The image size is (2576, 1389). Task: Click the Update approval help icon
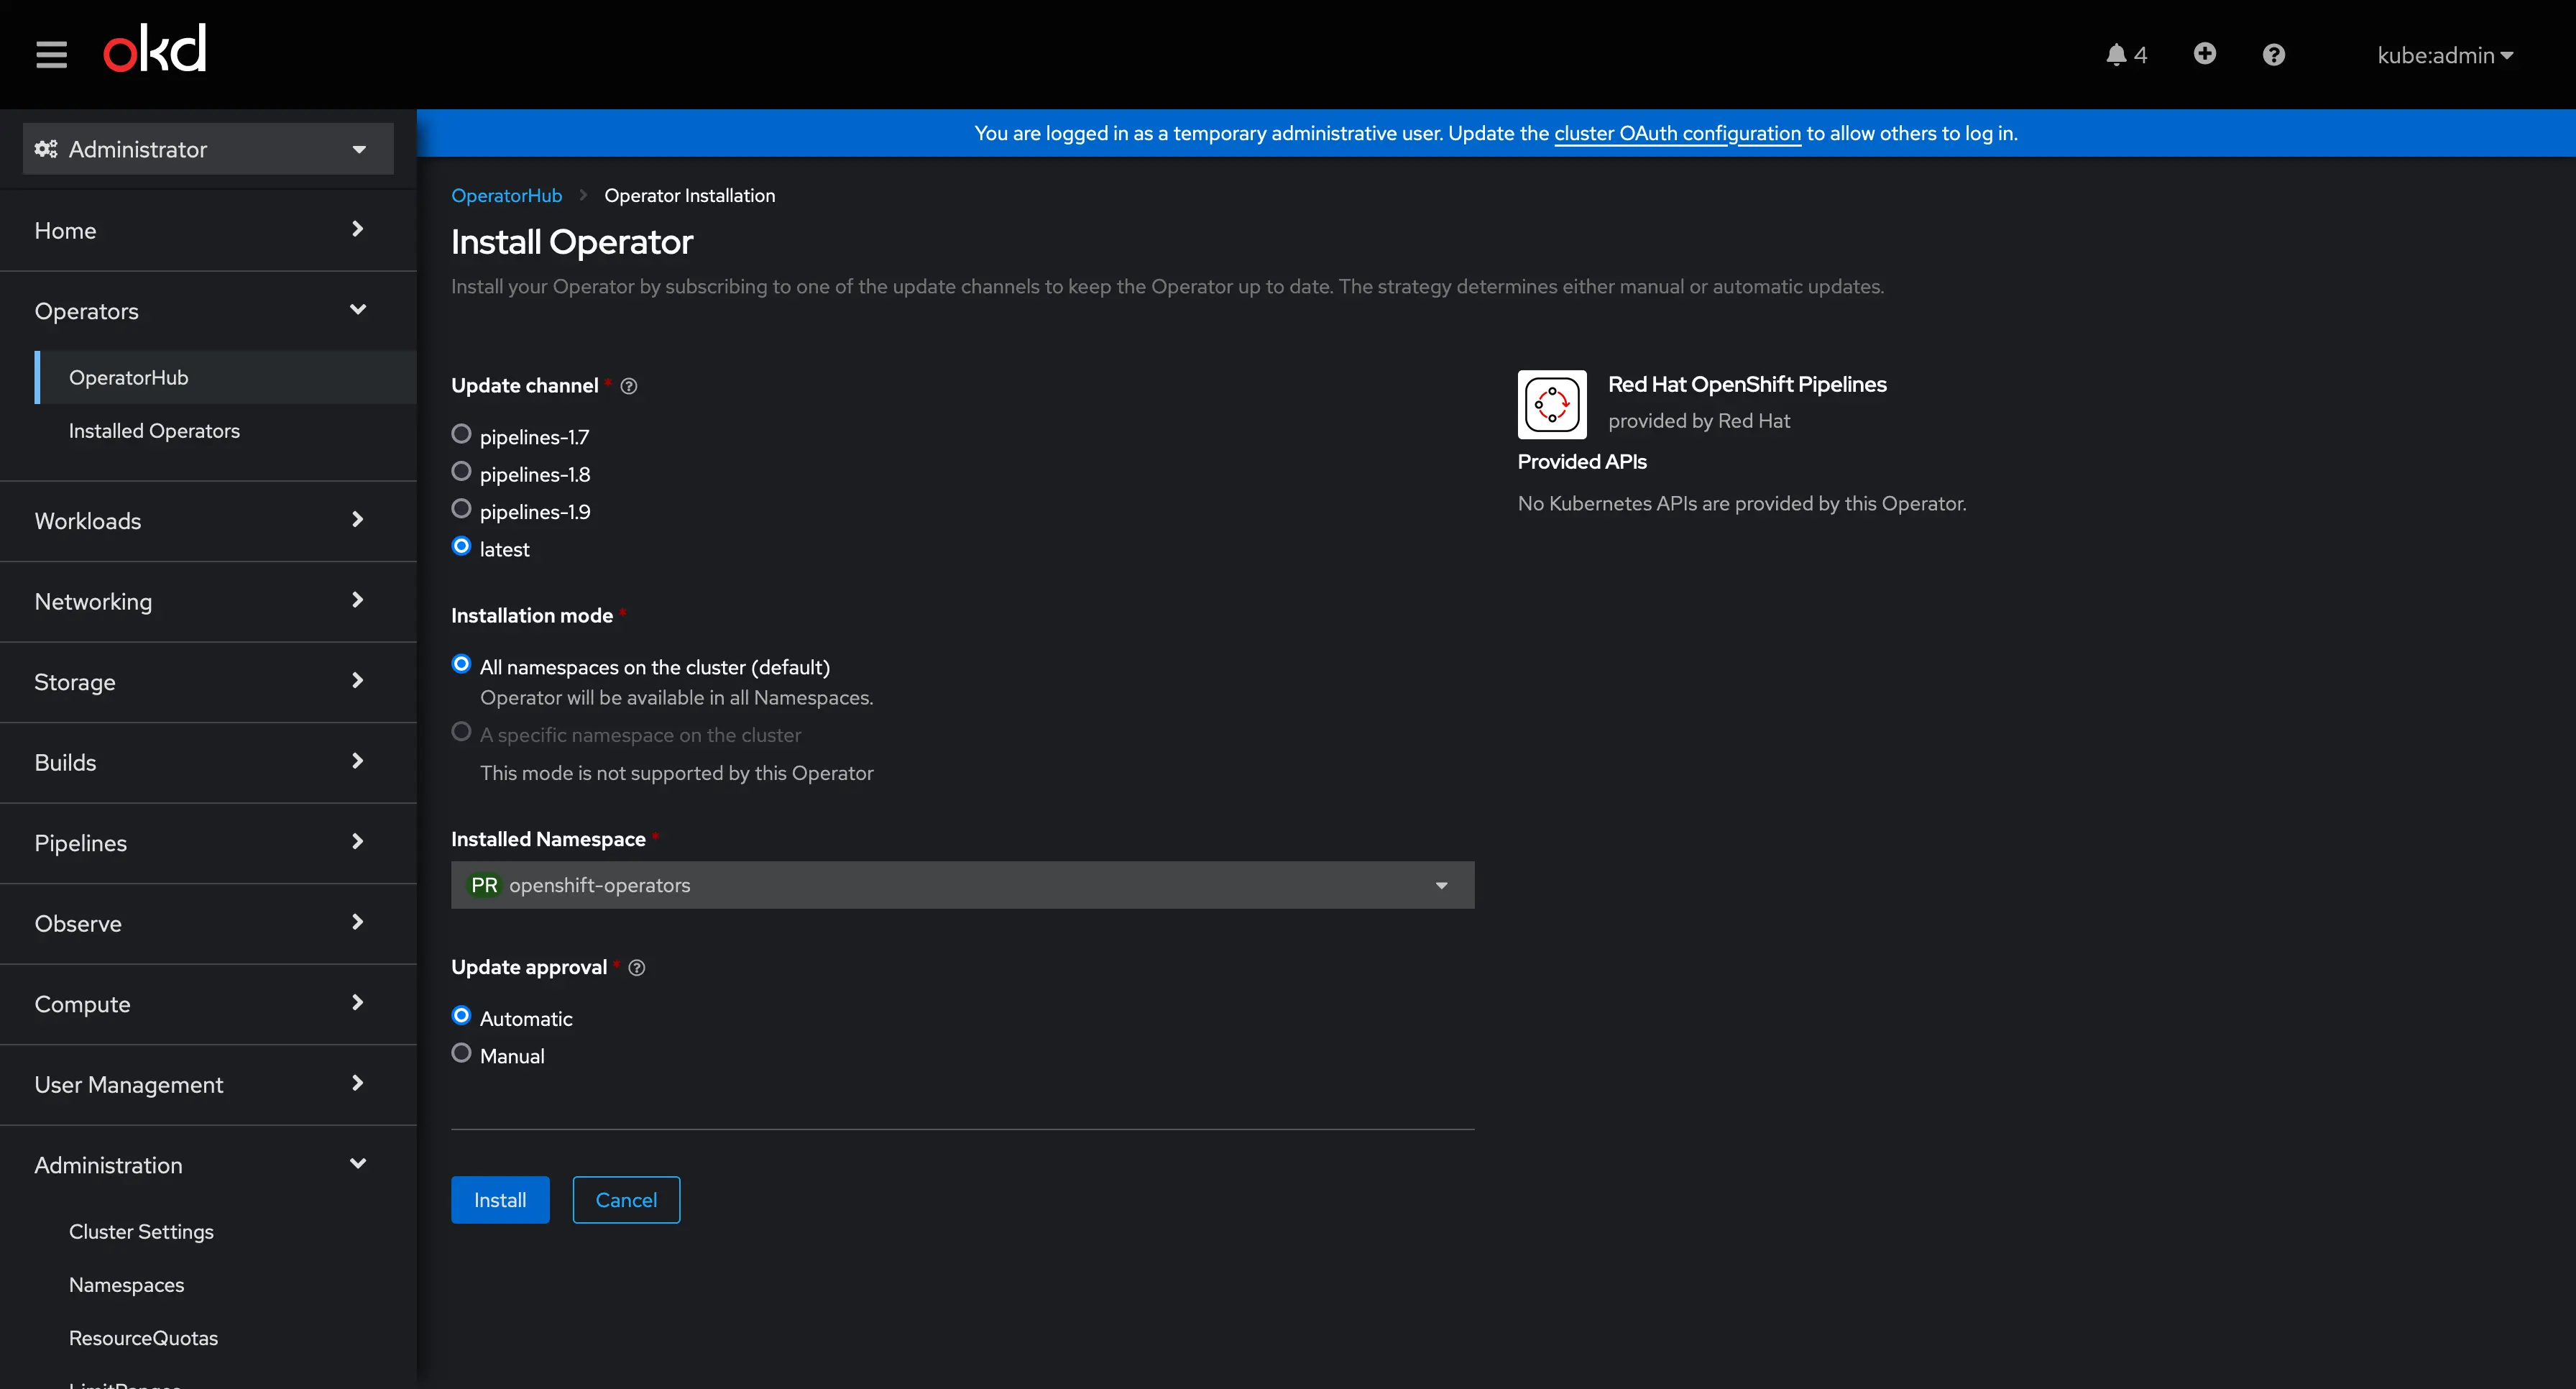[636, 967]
